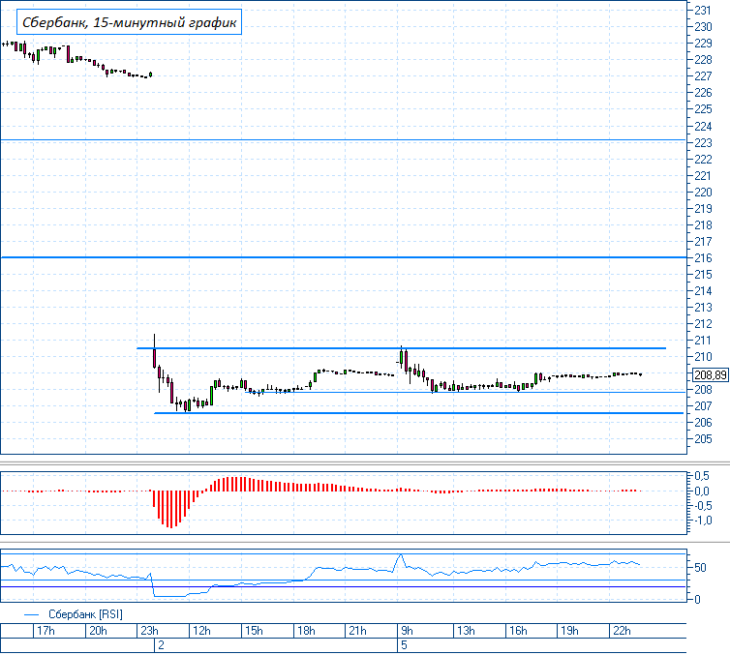730x655 pixels.
Task: Click the 211 price axis label
Action: pyautogui.click(x=703, y=340)
